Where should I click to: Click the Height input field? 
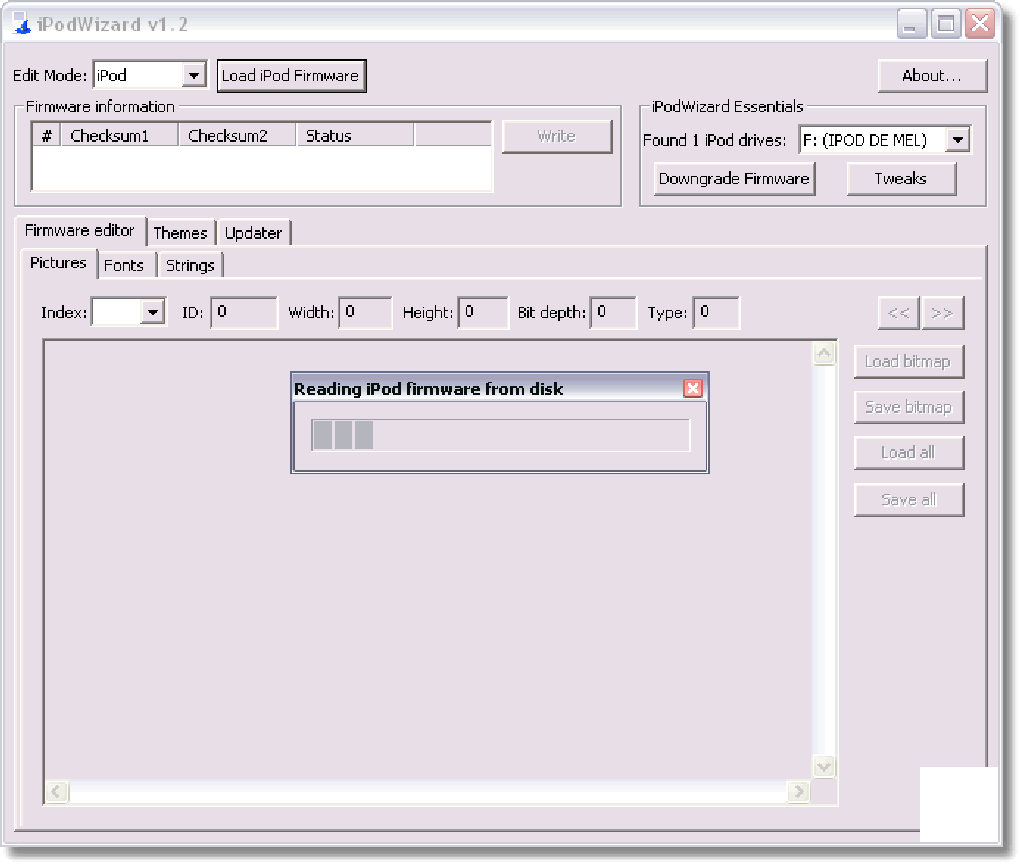coord(483,312)
